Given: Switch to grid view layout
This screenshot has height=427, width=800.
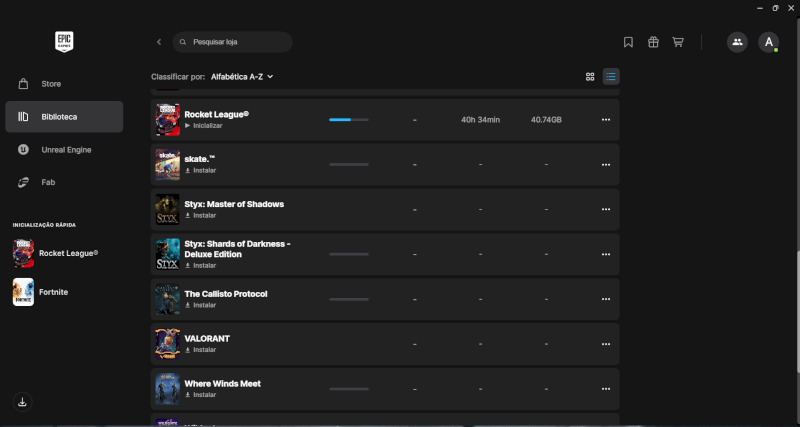Looking at the screenshot, I should click(x=590, y=76).
